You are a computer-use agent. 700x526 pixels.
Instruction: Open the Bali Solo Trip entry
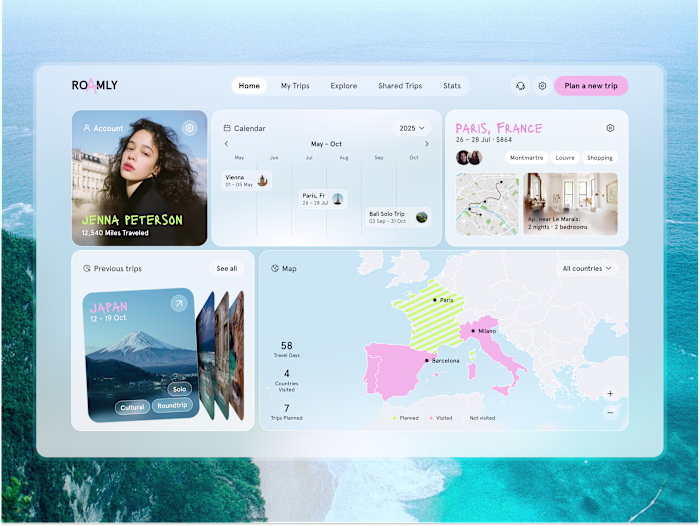point(398,217)
